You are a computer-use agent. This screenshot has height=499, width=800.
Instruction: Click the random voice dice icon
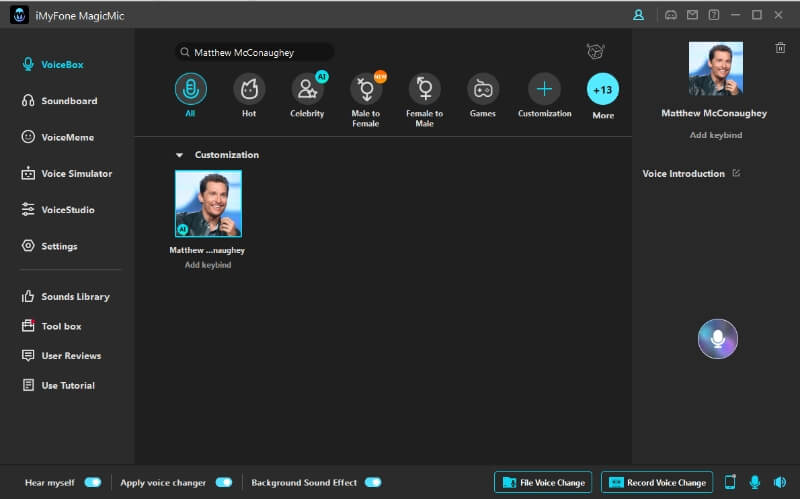(x=595, y=51)
